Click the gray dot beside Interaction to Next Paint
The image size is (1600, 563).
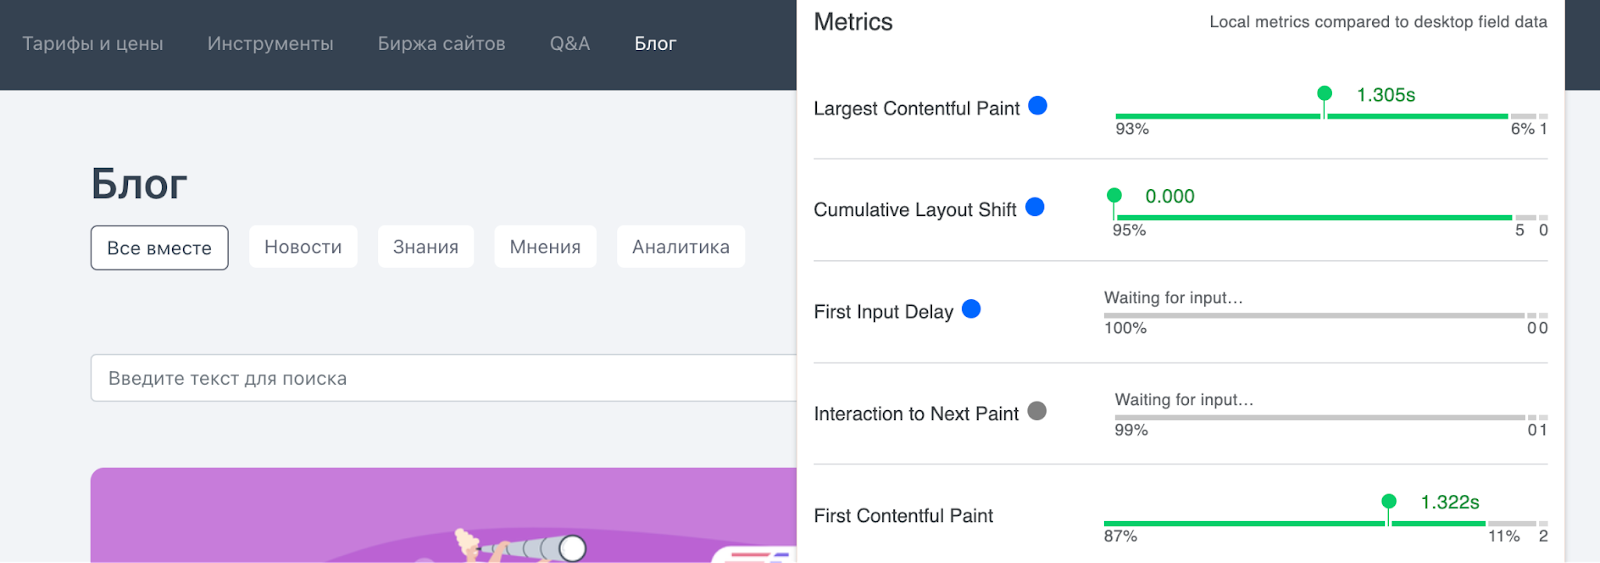1037,411
